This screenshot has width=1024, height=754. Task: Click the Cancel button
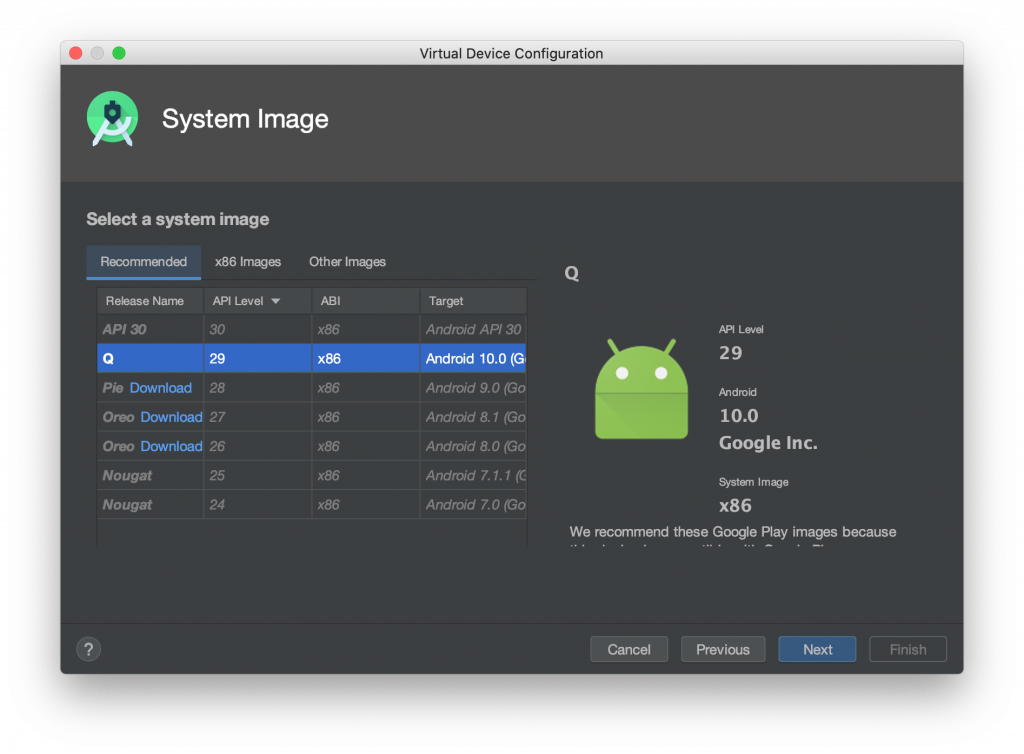[629, 649]
